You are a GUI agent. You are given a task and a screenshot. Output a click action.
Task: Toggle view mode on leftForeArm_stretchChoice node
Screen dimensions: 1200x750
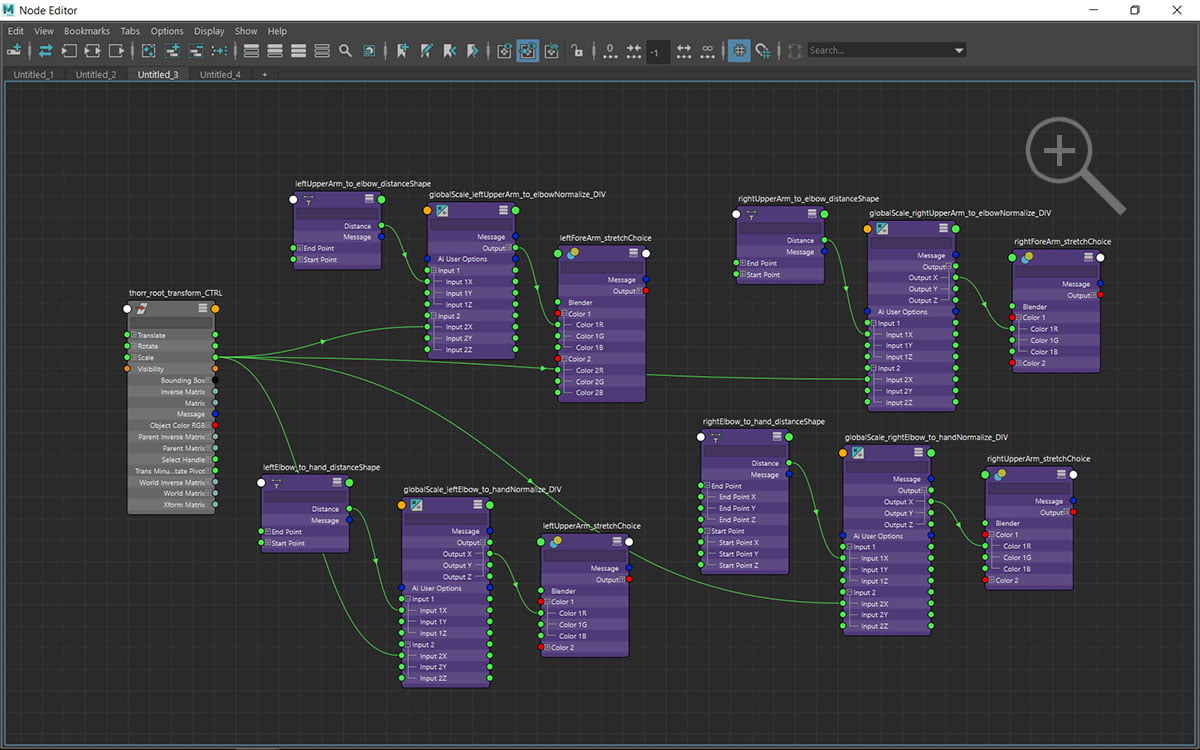pyautogui.click(x=632, y=254)
